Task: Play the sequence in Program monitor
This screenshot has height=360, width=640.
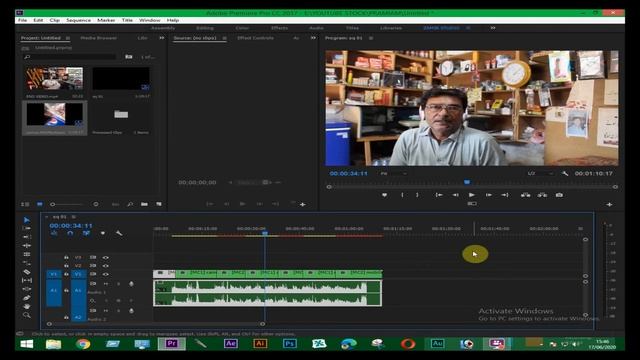Action: pos(472,195)
